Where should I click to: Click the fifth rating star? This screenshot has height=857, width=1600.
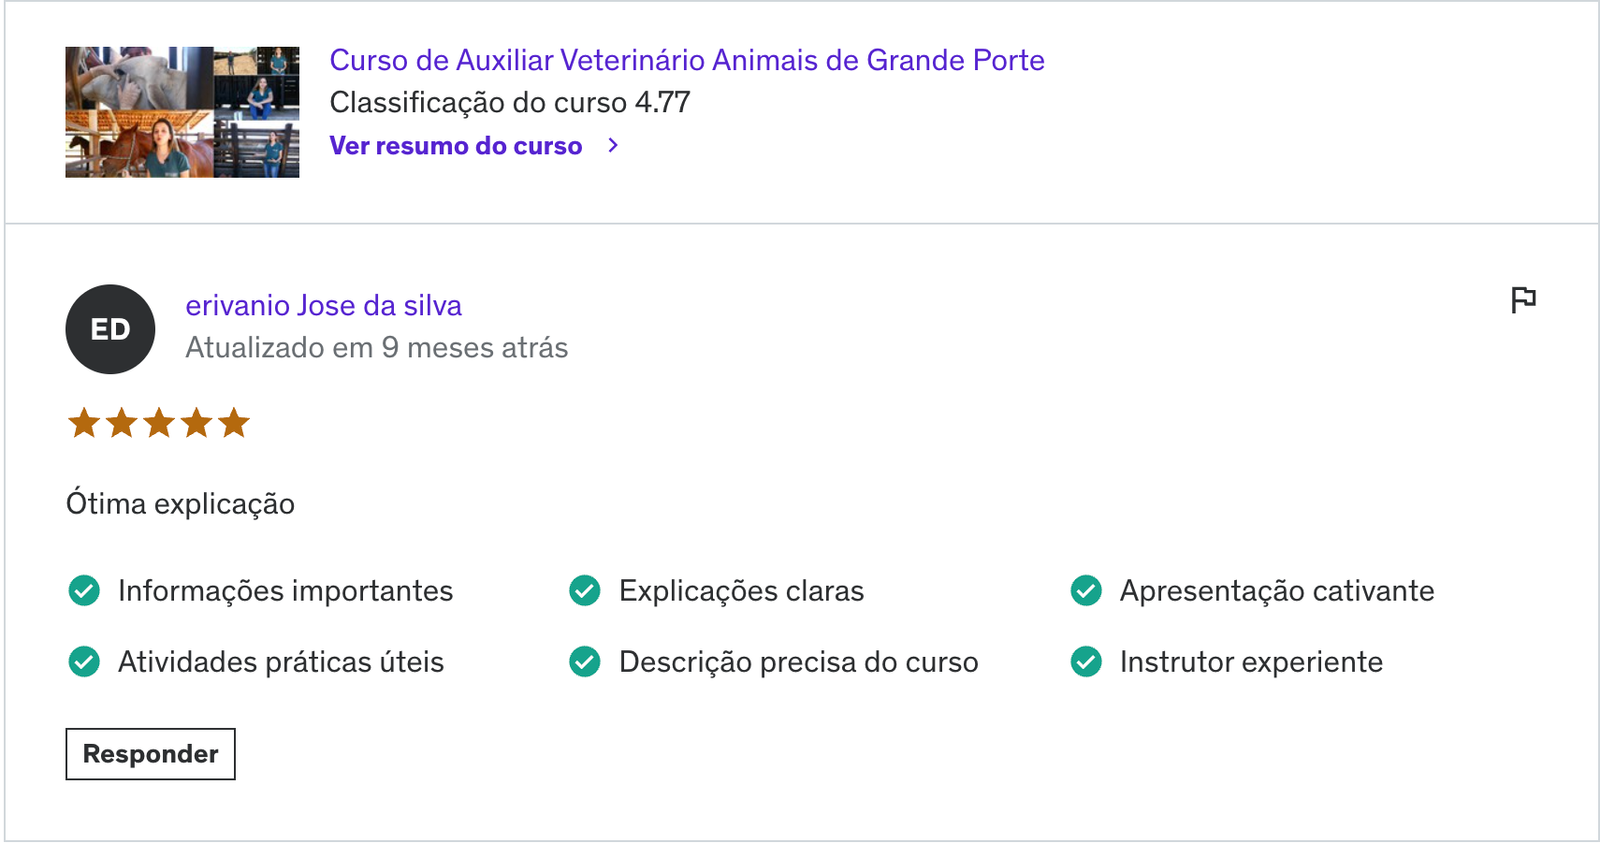coord(234,423)
